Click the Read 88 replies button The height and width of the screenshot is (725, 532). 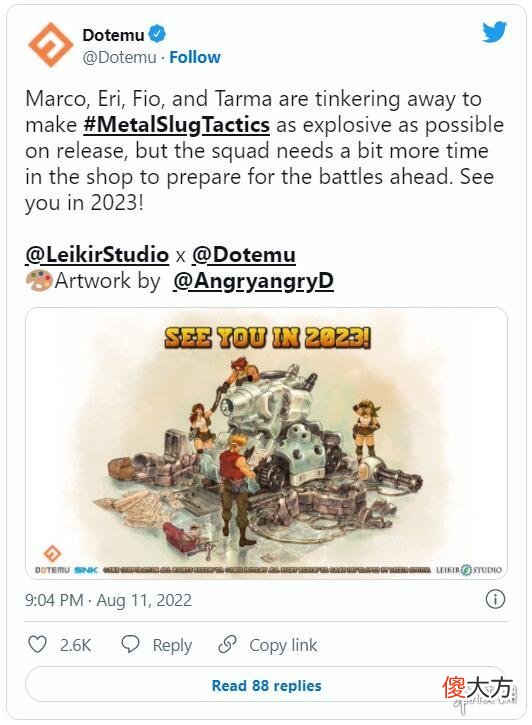266,685
